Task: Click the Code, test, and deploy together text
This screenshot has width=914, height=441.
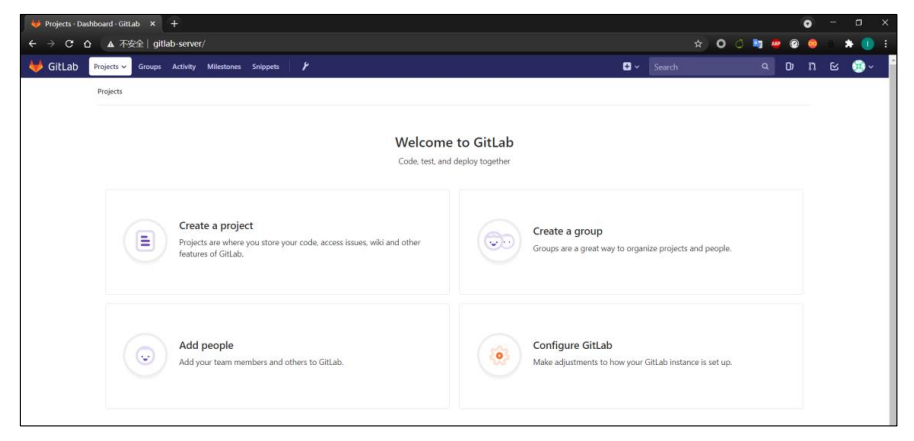Action: tap(454, 161)
